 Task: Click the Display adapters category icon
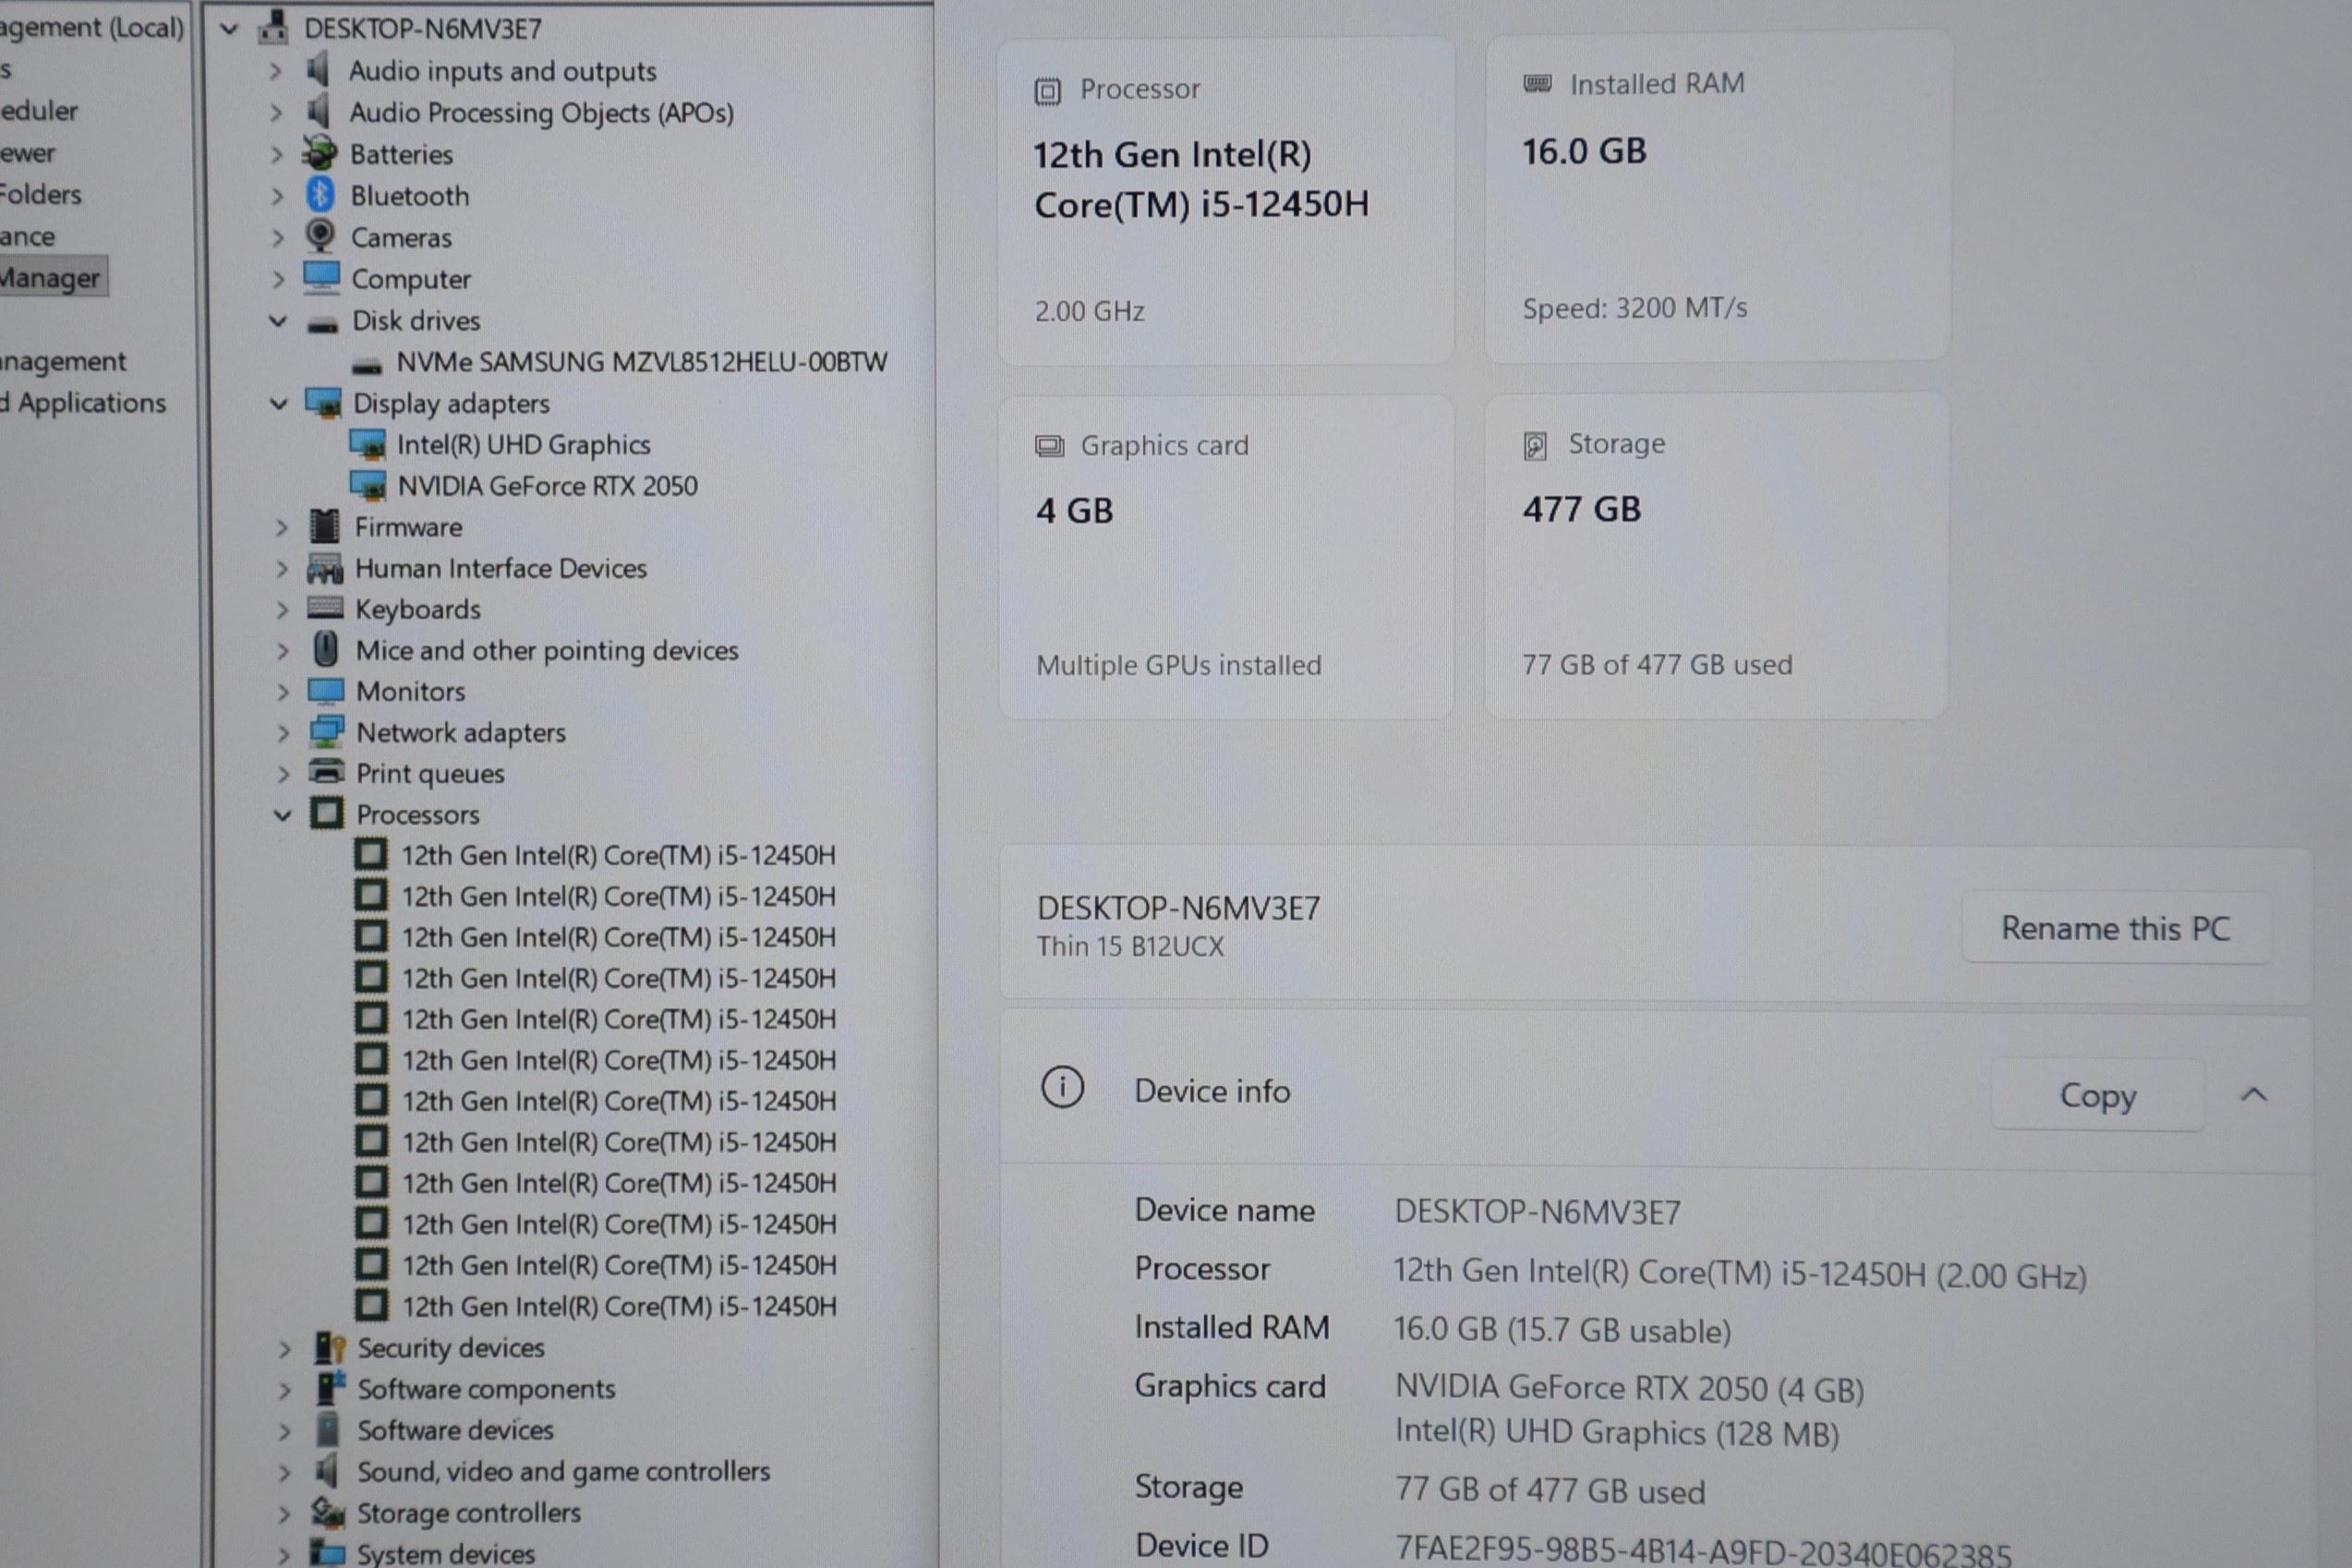click(x=323, y=403)
